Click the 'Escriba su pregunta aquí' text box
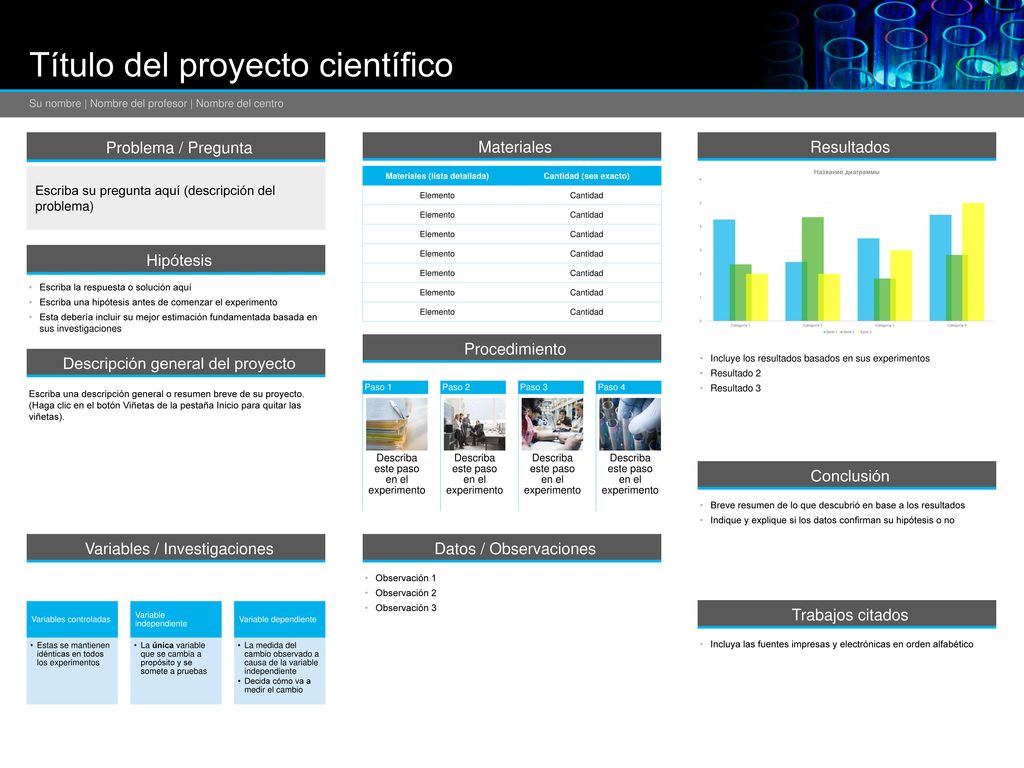 pyautogui.click(x=176, y=198)
